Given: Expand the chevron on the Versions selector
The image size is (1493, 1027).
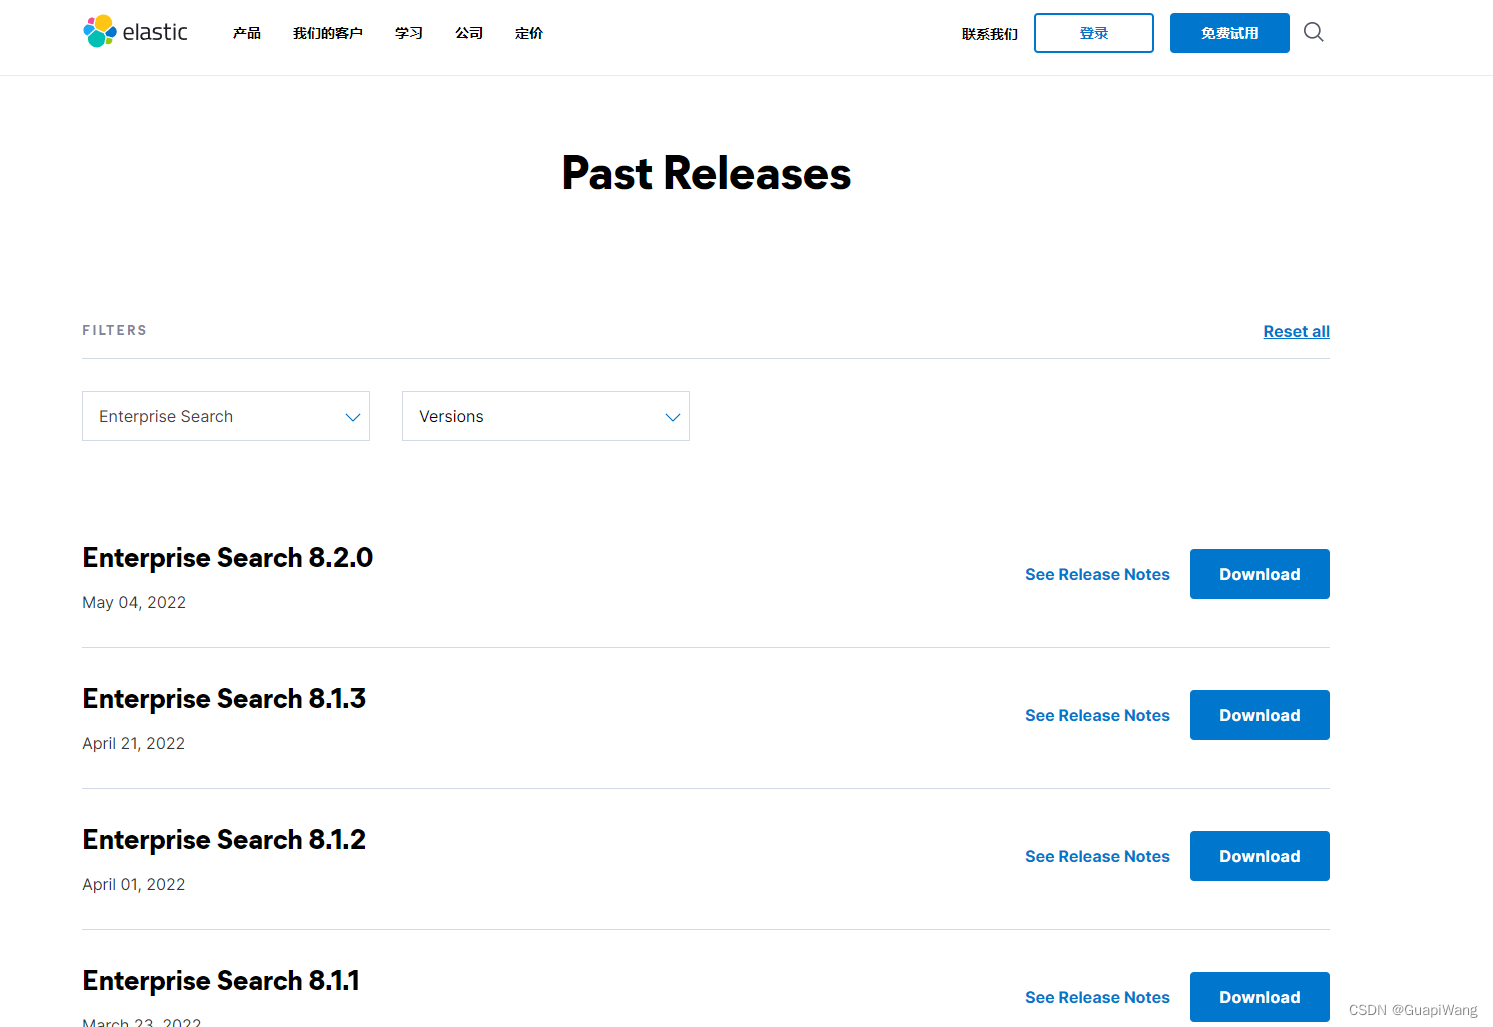Looking at the screenshot, I should 672,416.
